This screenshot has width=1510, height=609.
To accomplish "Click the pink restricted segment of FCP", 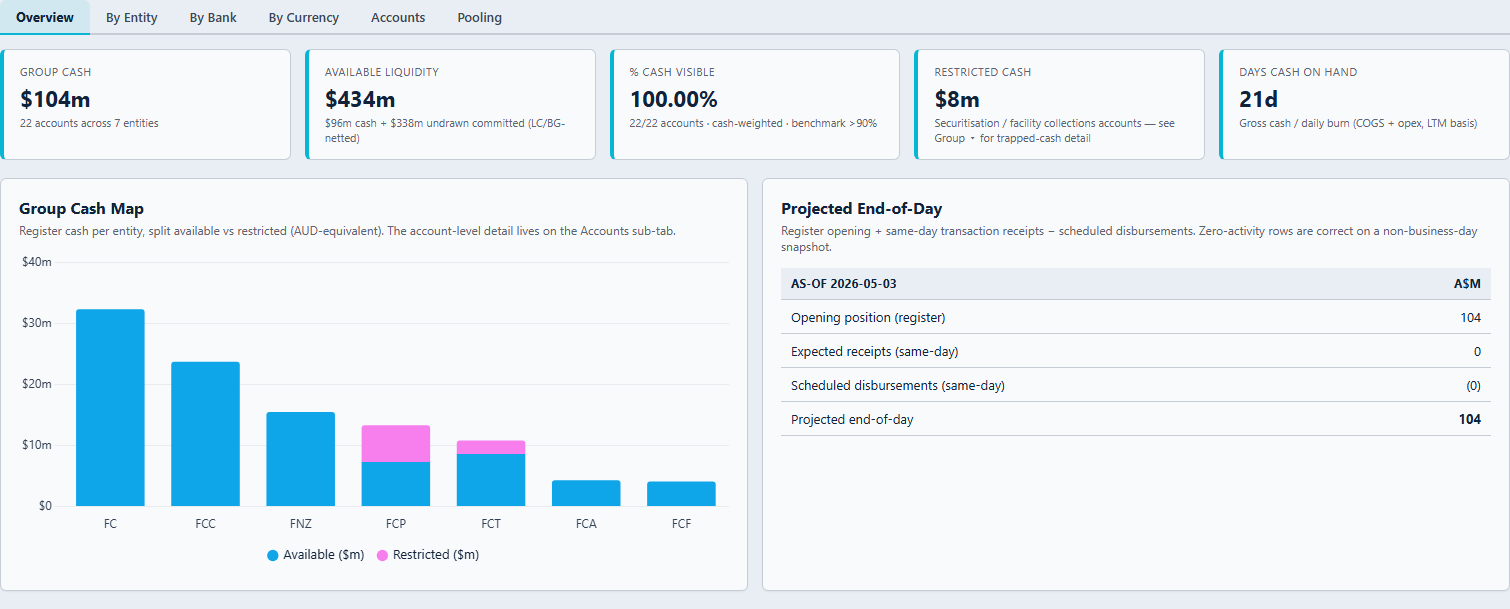I will [x=396, y=443].
